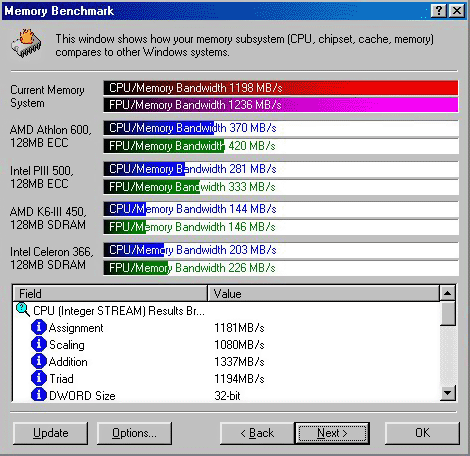Click the info icon next to DWORD Size
The height and width of the screenshot is (456, 470).
(x=39, y=395)
